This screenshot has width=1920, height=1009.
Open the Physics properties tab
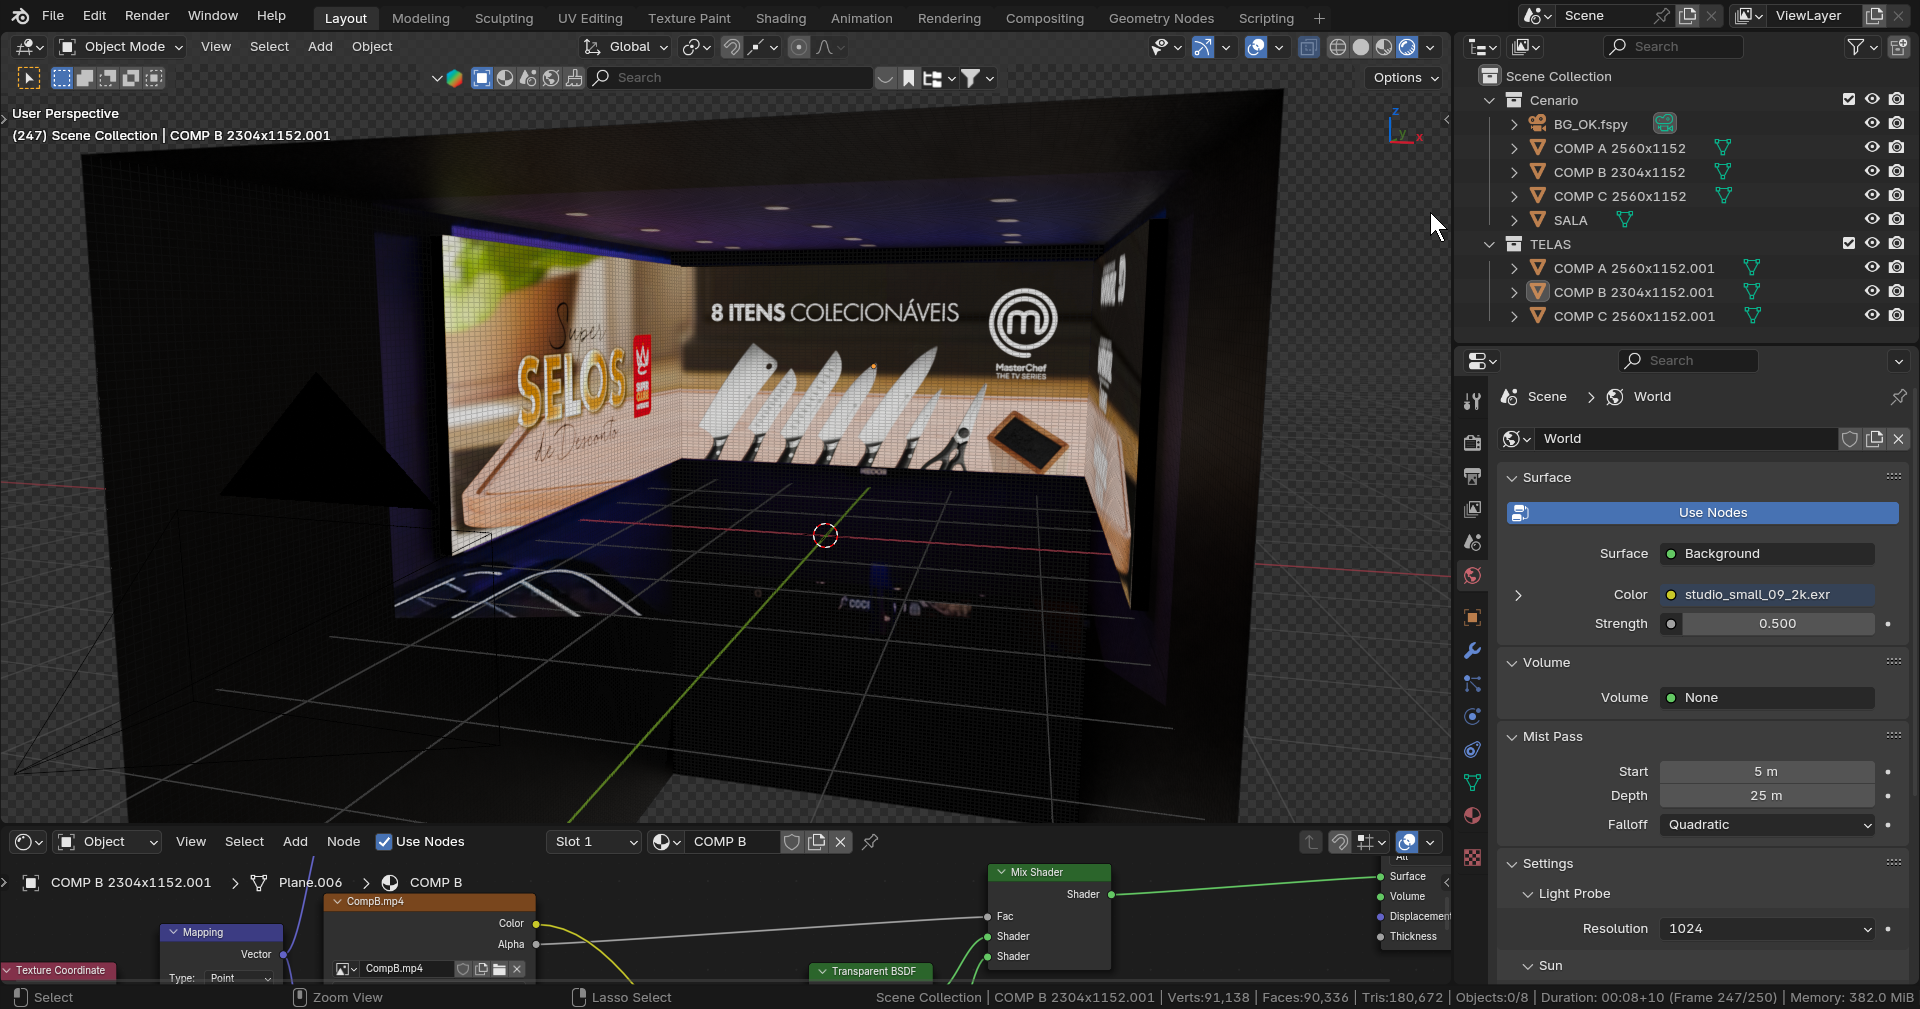tap(1472, 716)
